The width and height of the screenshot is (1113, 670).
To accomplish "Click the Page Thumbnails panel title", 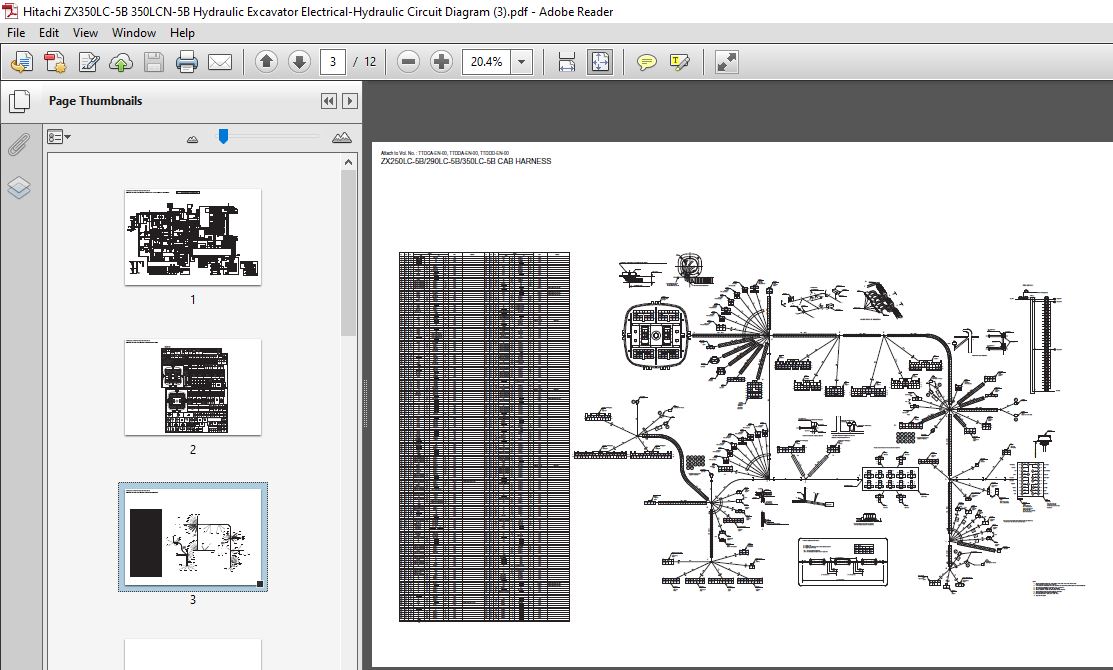I will click(x=95, y=101).
